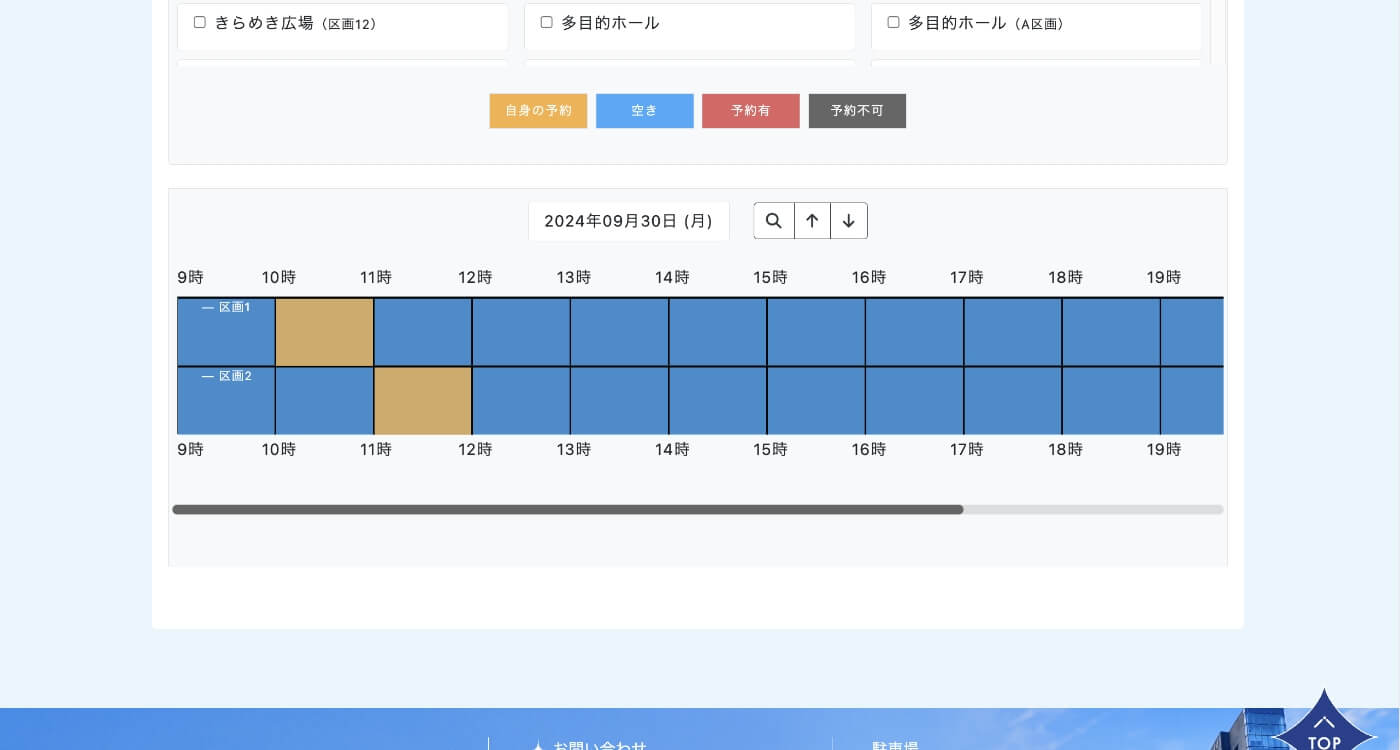Click the 予約不可 gray legend swatch
This screenshot has height=750, width=1400.
coord(857,111)
